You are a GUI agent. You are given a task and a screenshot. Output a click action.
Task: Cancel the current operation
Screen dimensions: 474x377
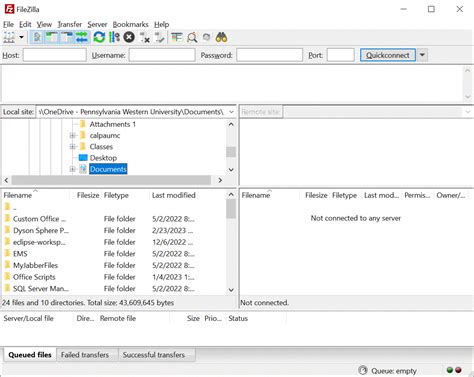[129, 37]
